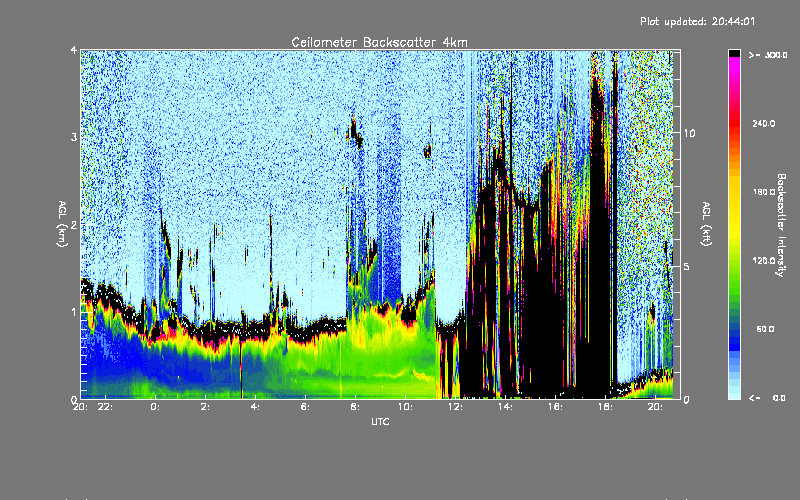Click the "<= 0.0" colorbar minimum label
800x500 pixels.
767,398
